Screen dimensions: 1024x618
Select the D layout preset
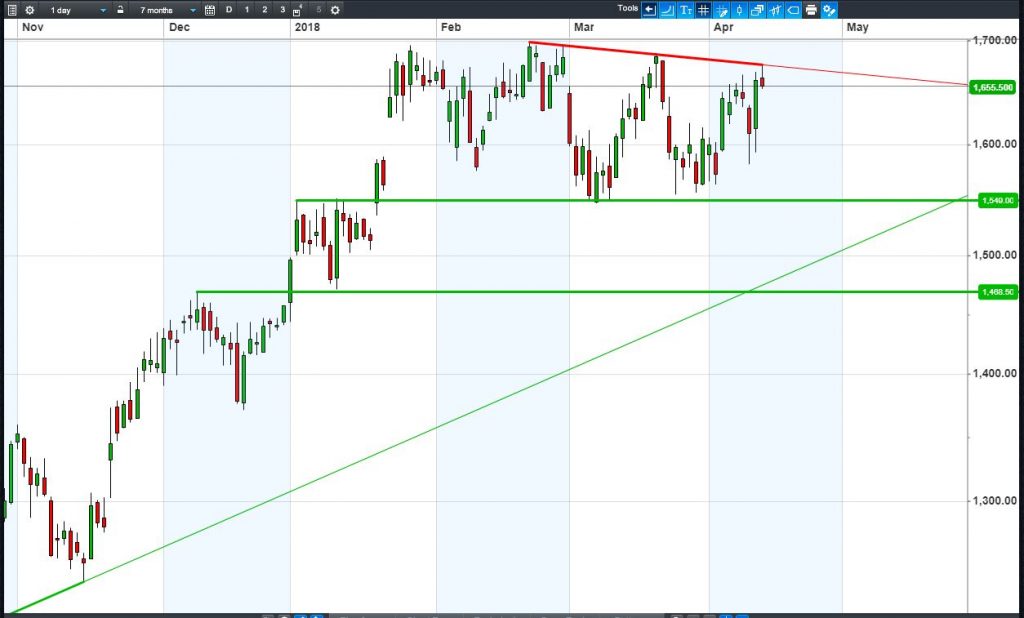click(229, 10)
